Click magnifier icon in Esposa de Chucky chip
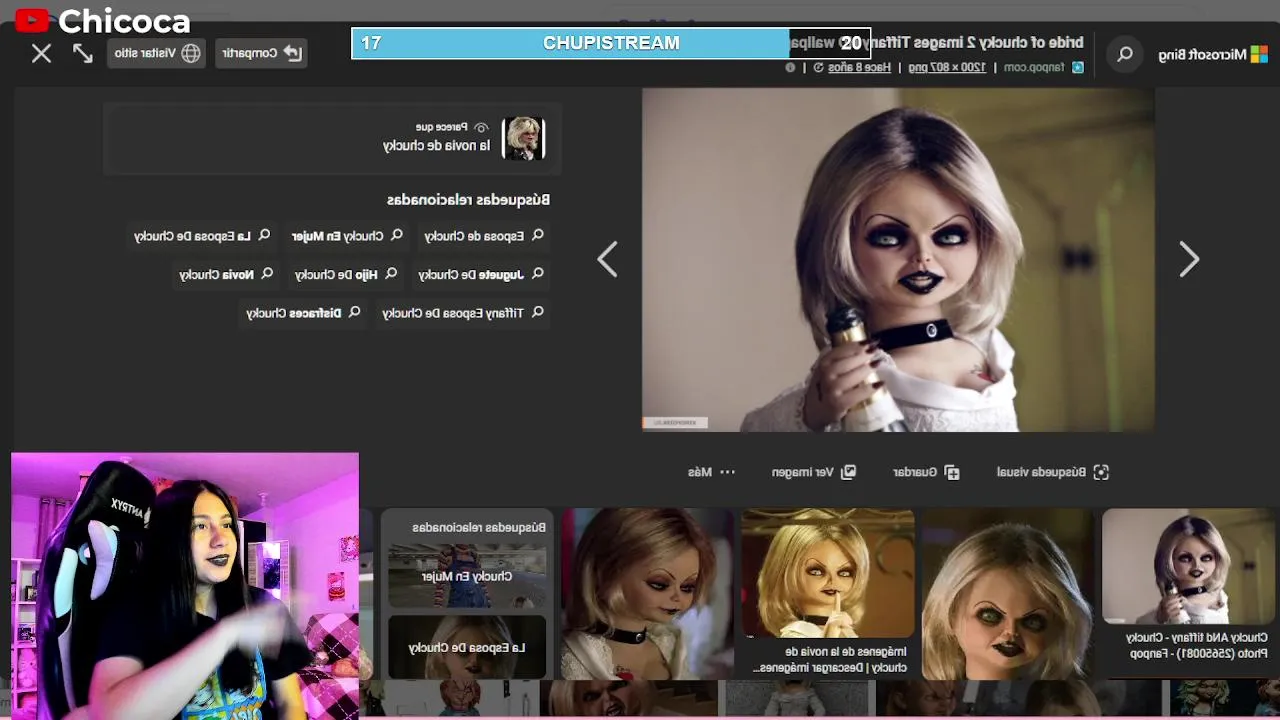 [537, 235]
